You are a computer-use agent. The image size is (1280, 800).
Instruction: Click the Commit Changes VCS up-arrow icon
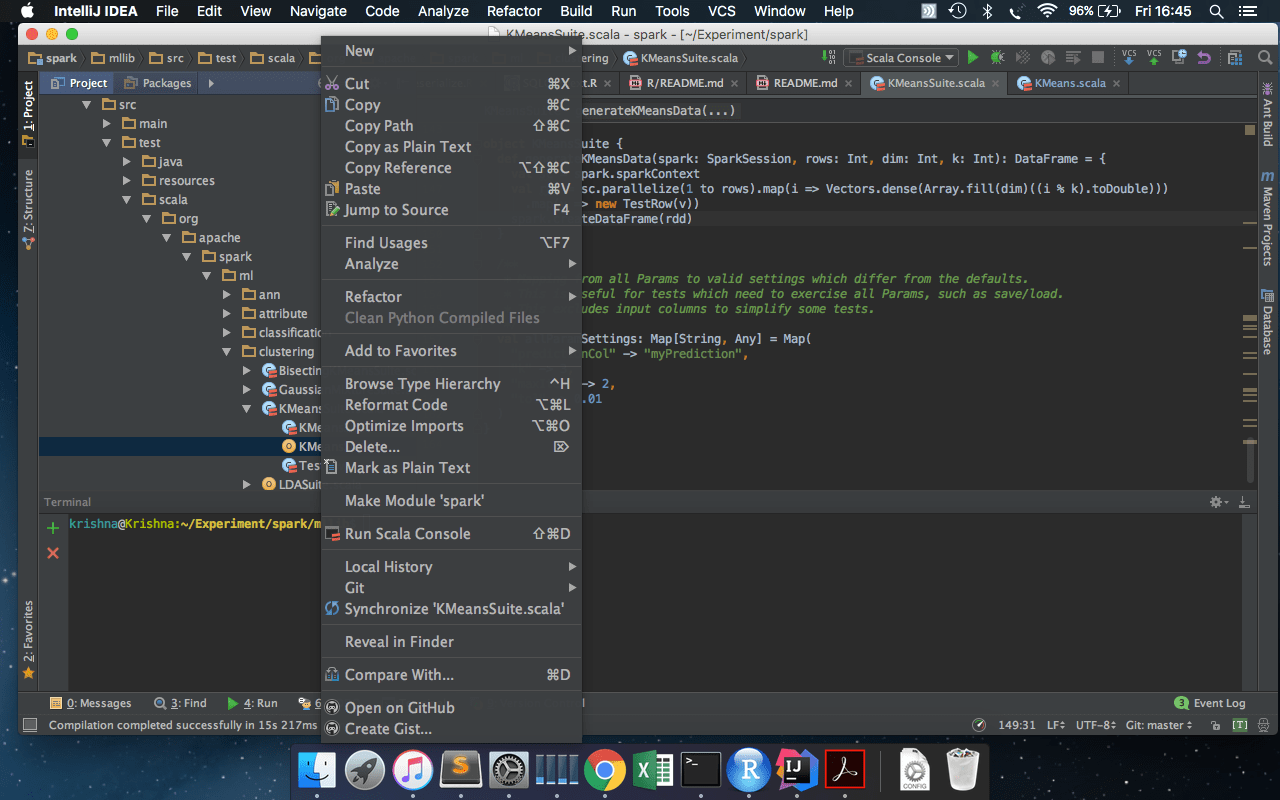coord(1156,58)
